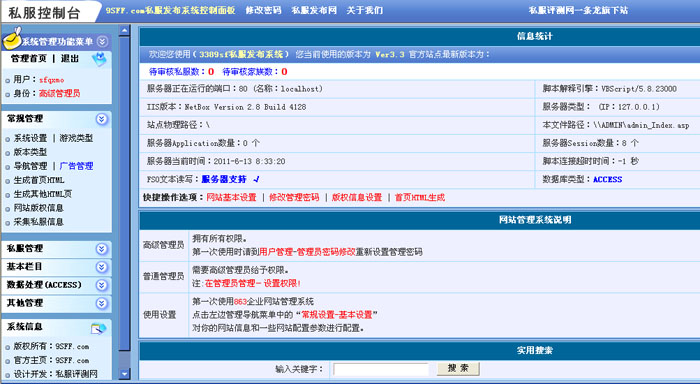The image size is (700, 384).
Task: Click the sidebar scrollbar down arrow
Action: pos(125,373)
